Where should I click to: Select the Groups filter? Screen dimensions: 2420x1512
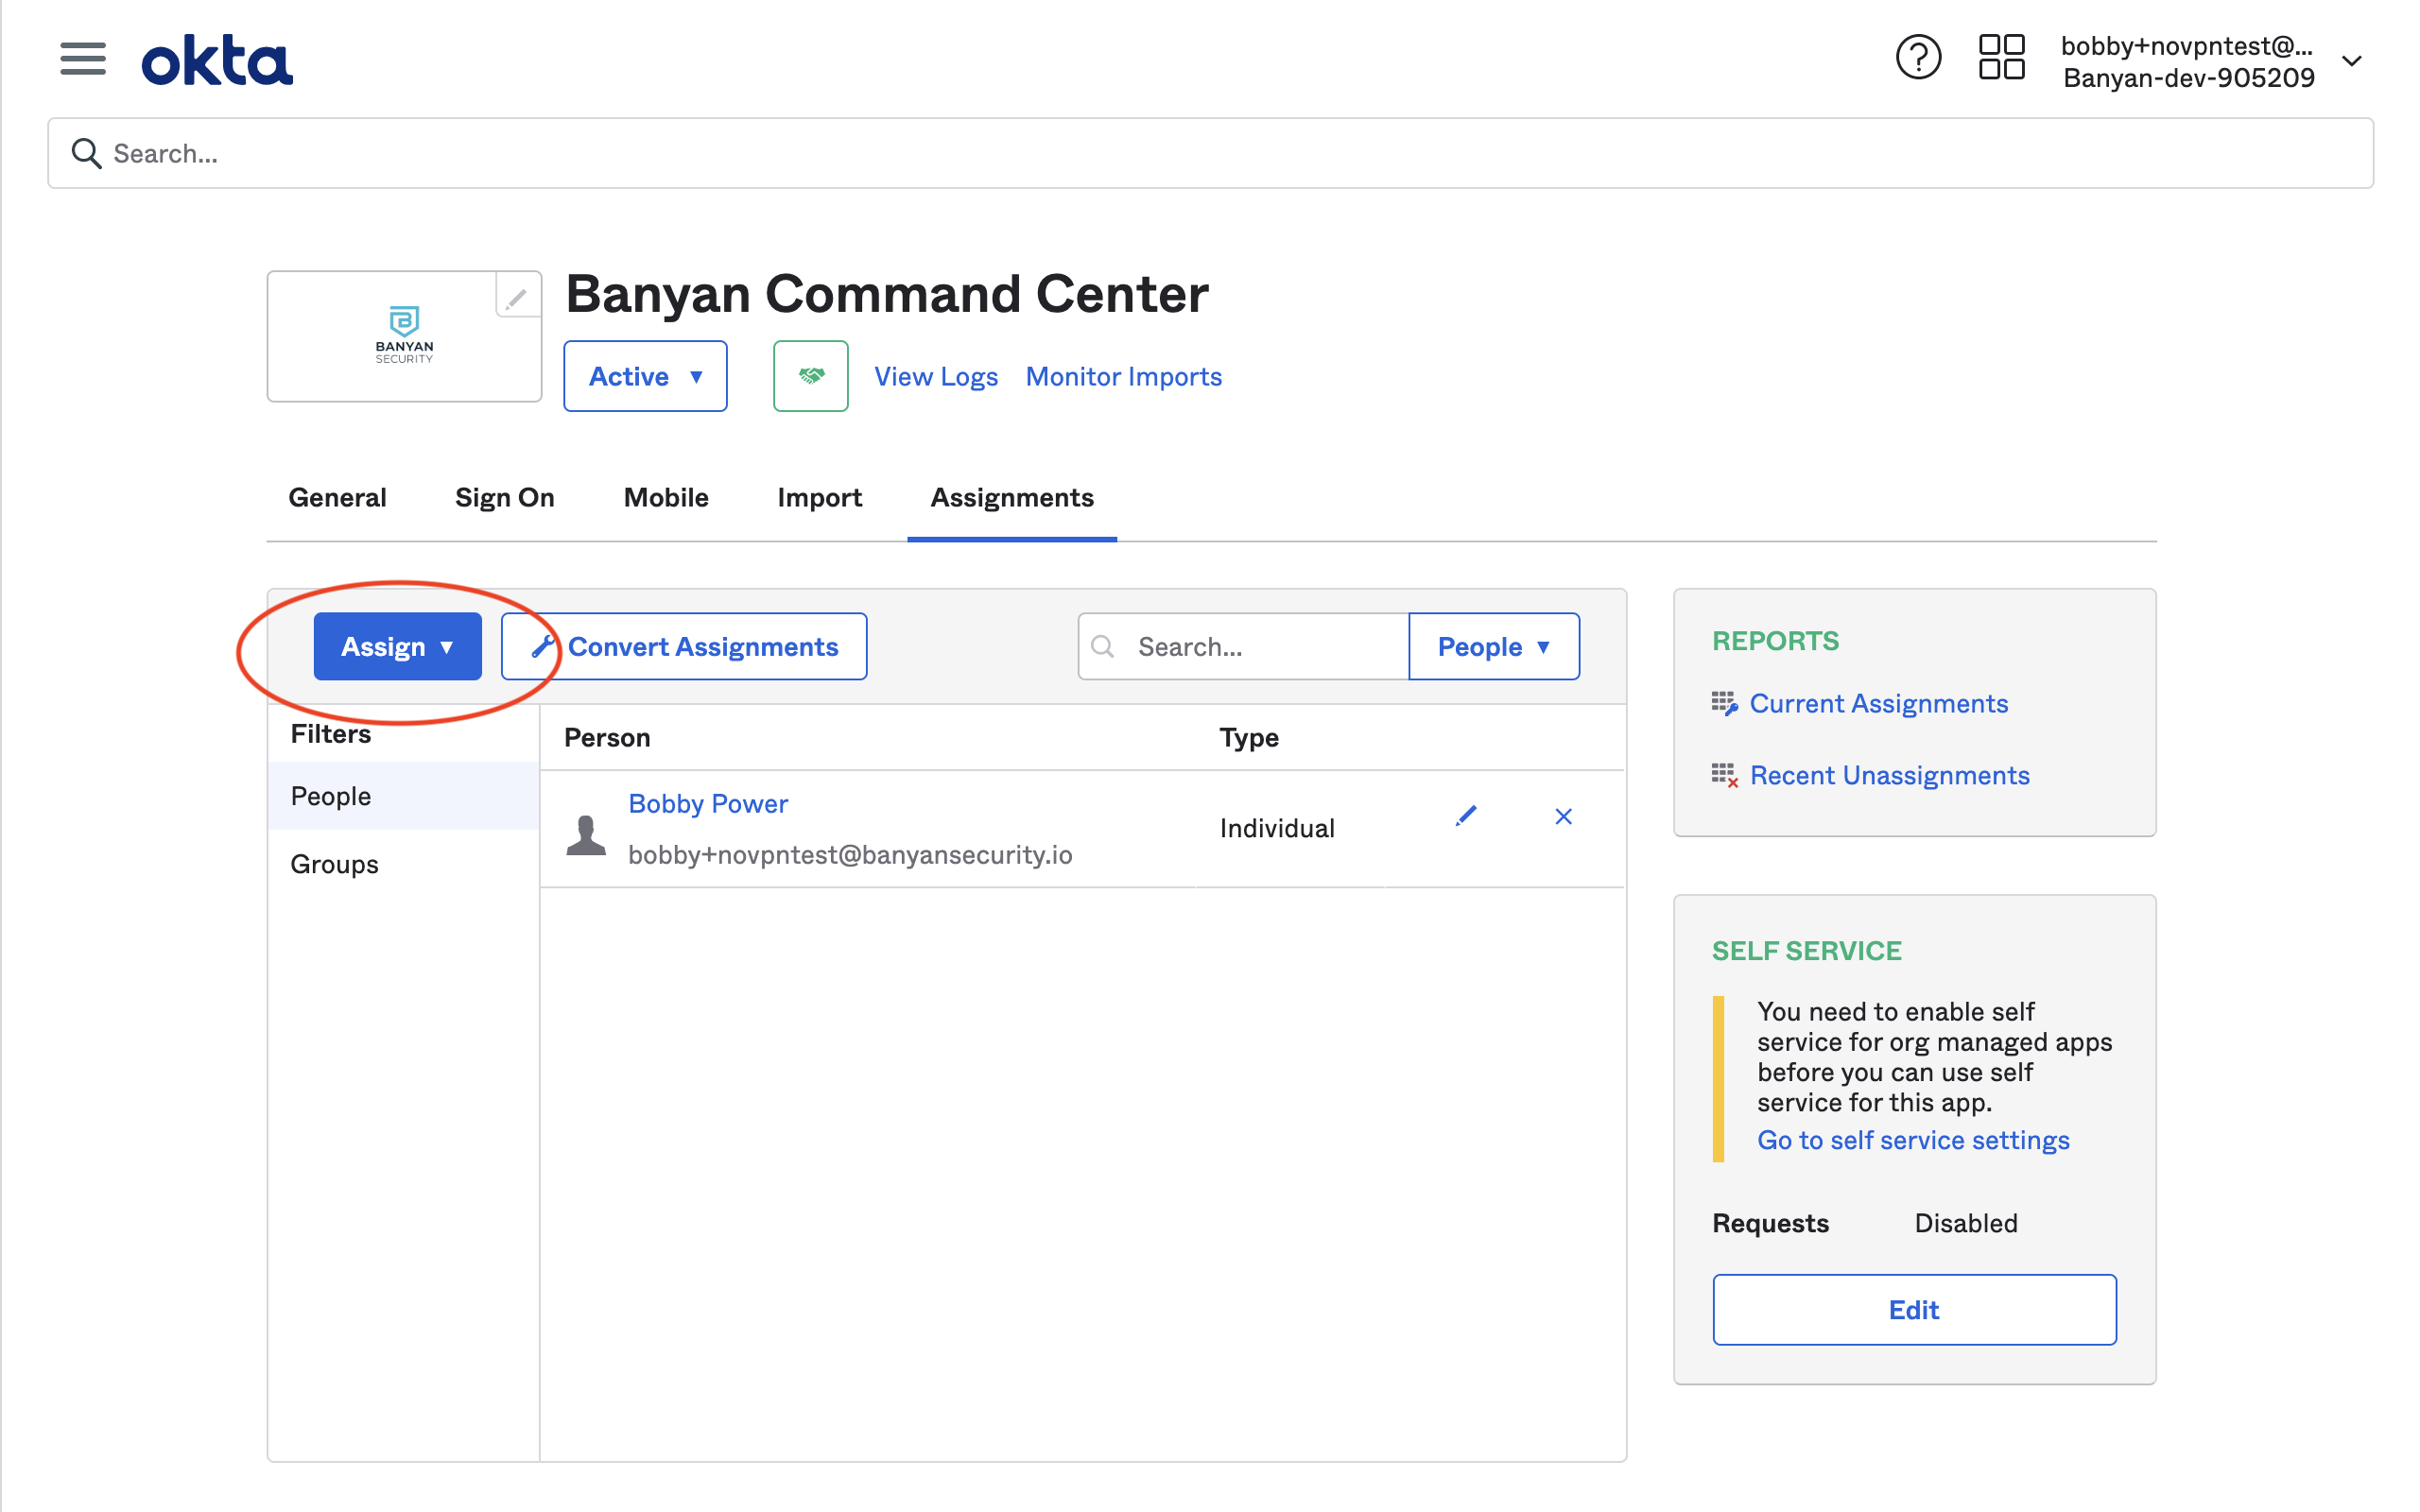click(x=334, y=864)
